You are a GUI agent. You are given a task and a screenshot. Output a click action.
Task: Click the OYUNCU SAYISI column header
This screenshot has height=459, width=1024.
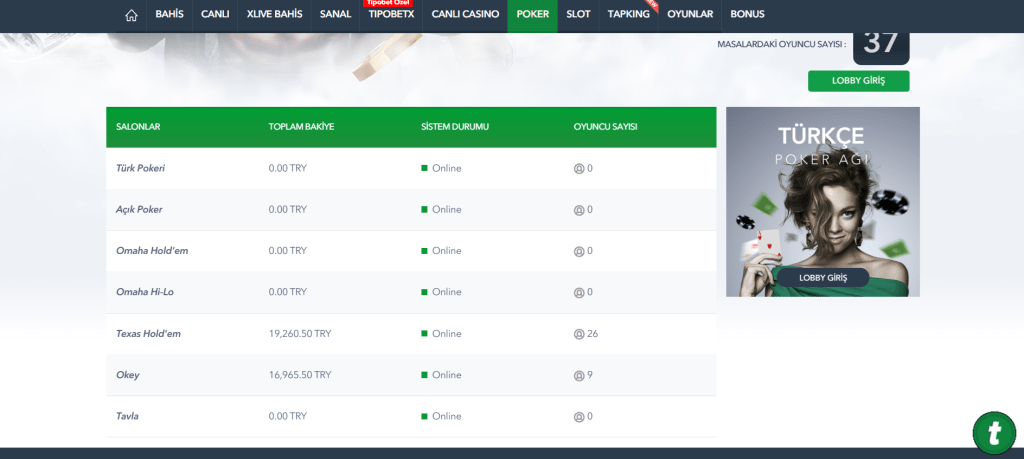605,127
